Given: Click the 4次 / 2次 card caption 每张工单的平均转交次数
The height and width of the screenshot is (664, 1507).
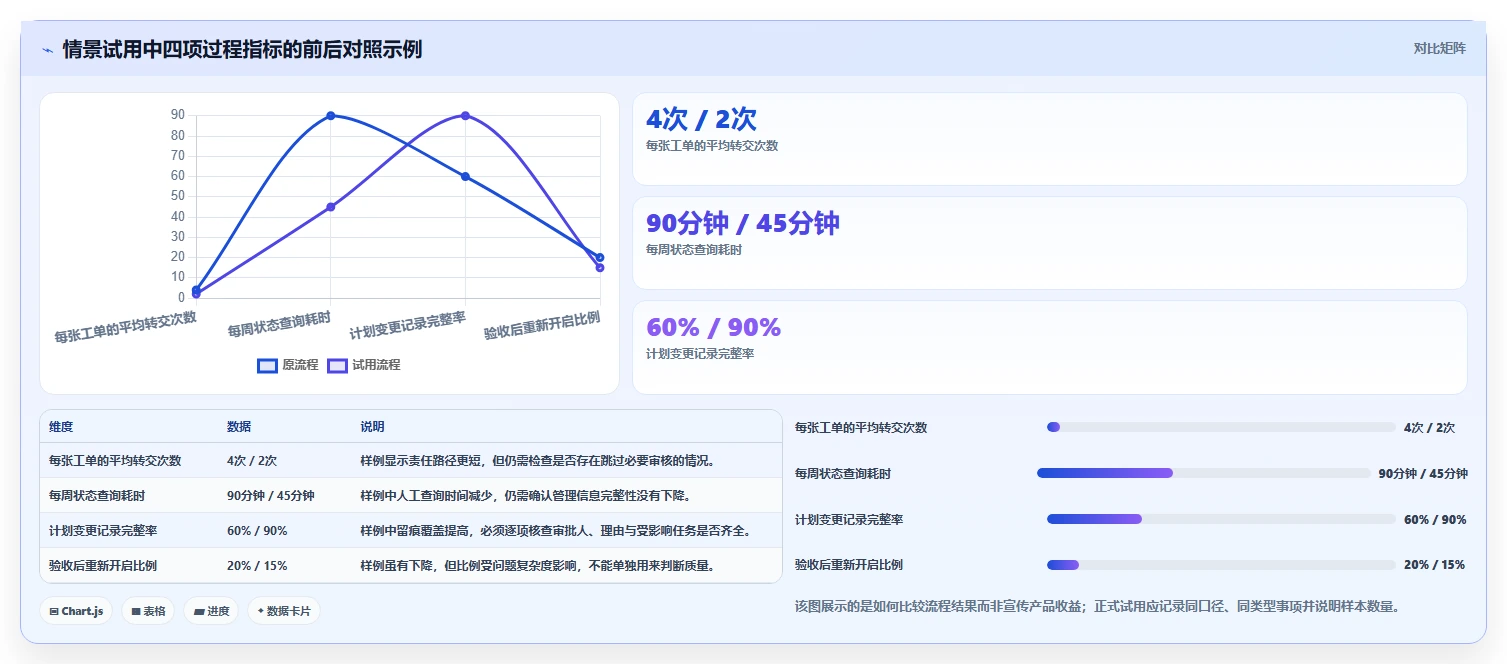Looking at the screenshot, I should [x=712, y=146].
